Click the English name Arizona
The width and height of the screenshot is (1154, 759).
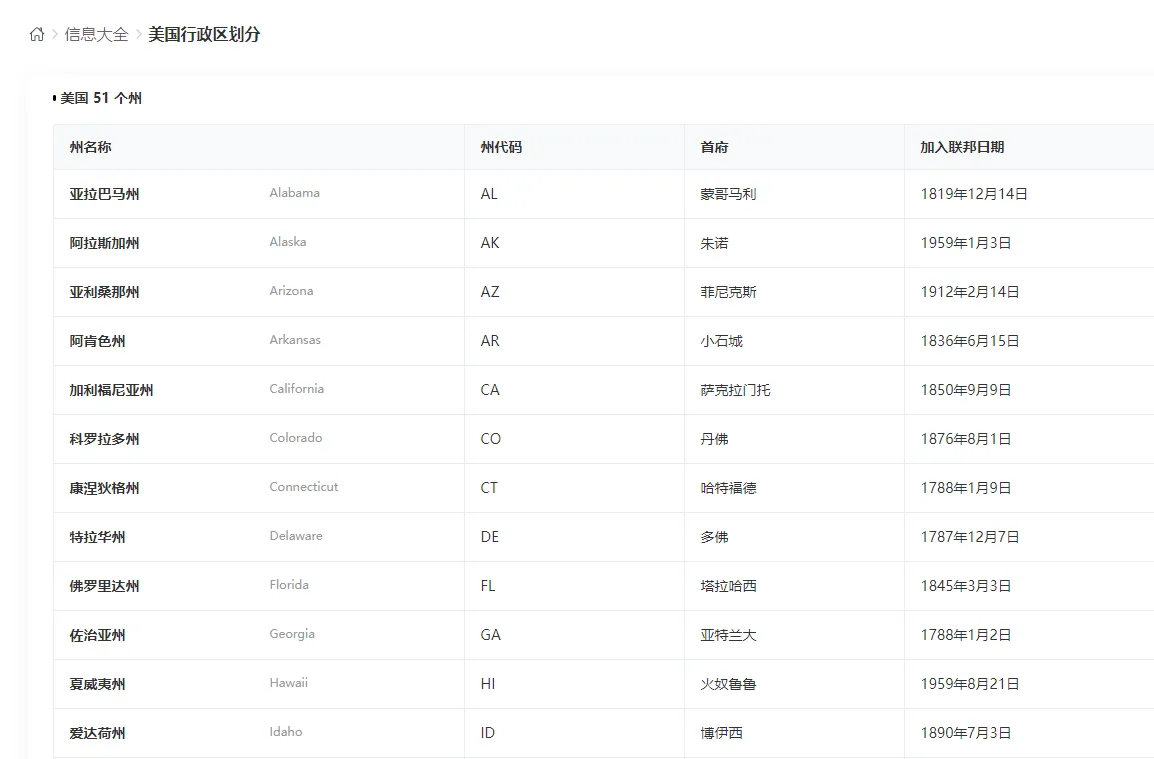[x=291, y=291]
